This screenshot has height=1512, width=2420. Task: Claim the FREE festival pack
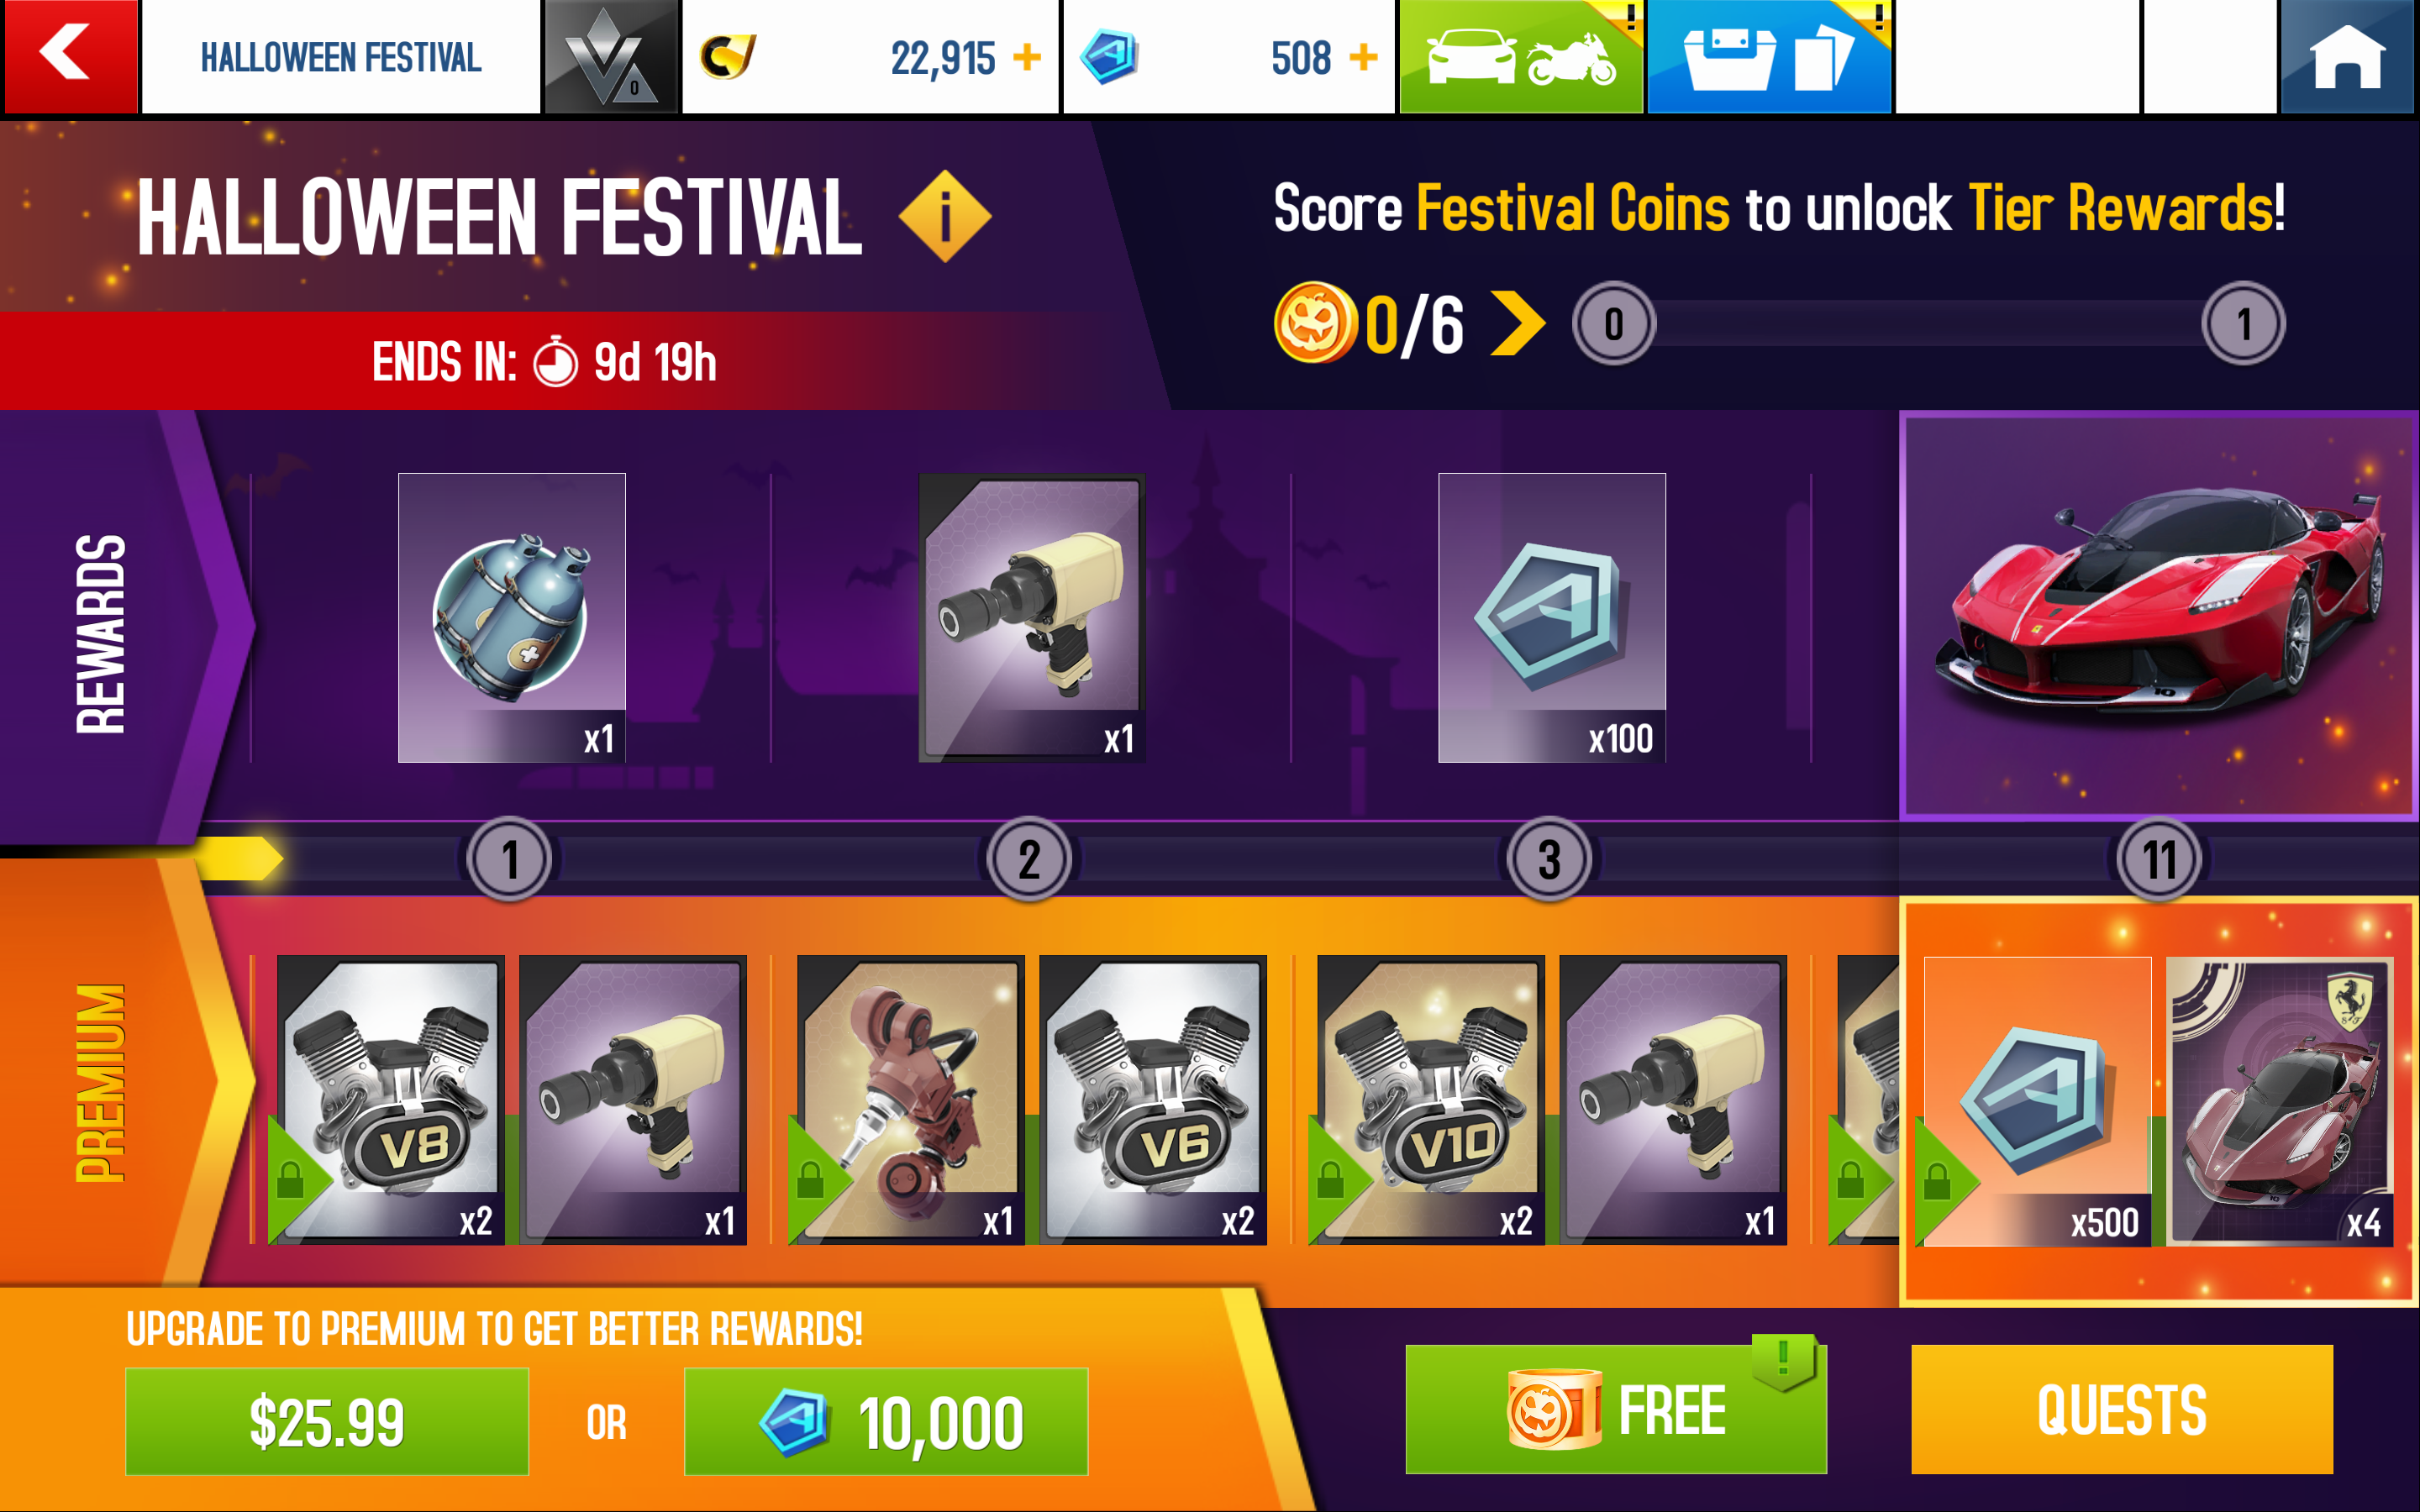tap(1616, 1409)
